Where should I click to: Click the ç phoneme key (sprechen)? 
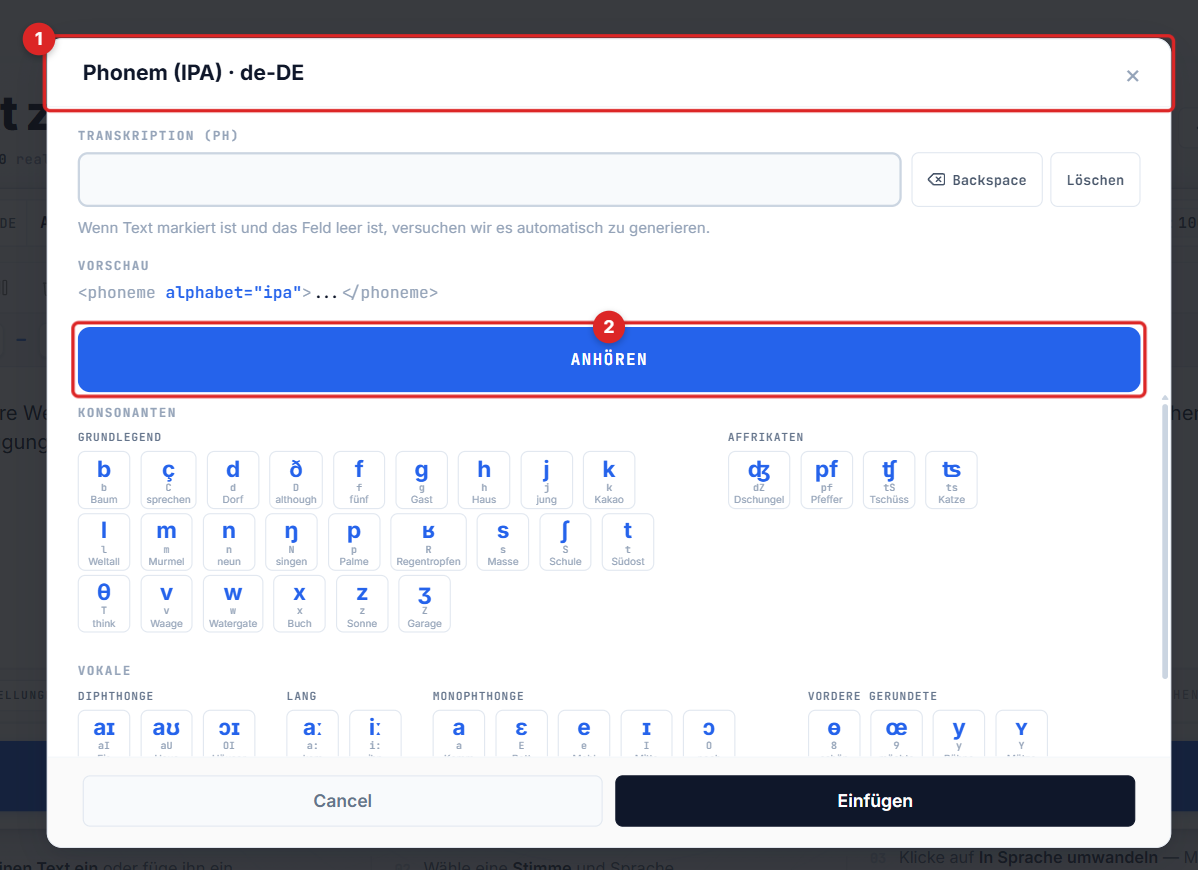click(x=168, y=480)
